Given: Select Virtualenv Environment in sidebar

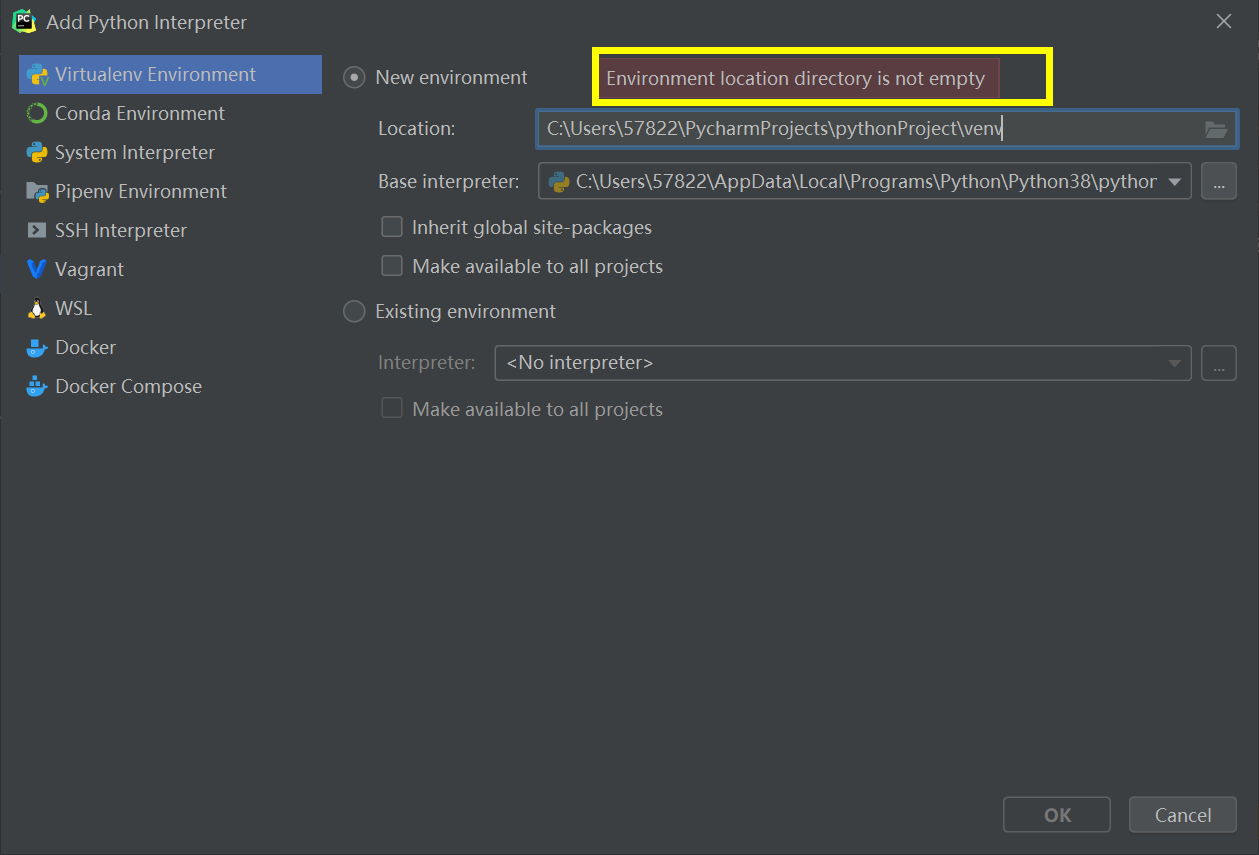Looking at the screenshot, I should click(x=170, y=75).
